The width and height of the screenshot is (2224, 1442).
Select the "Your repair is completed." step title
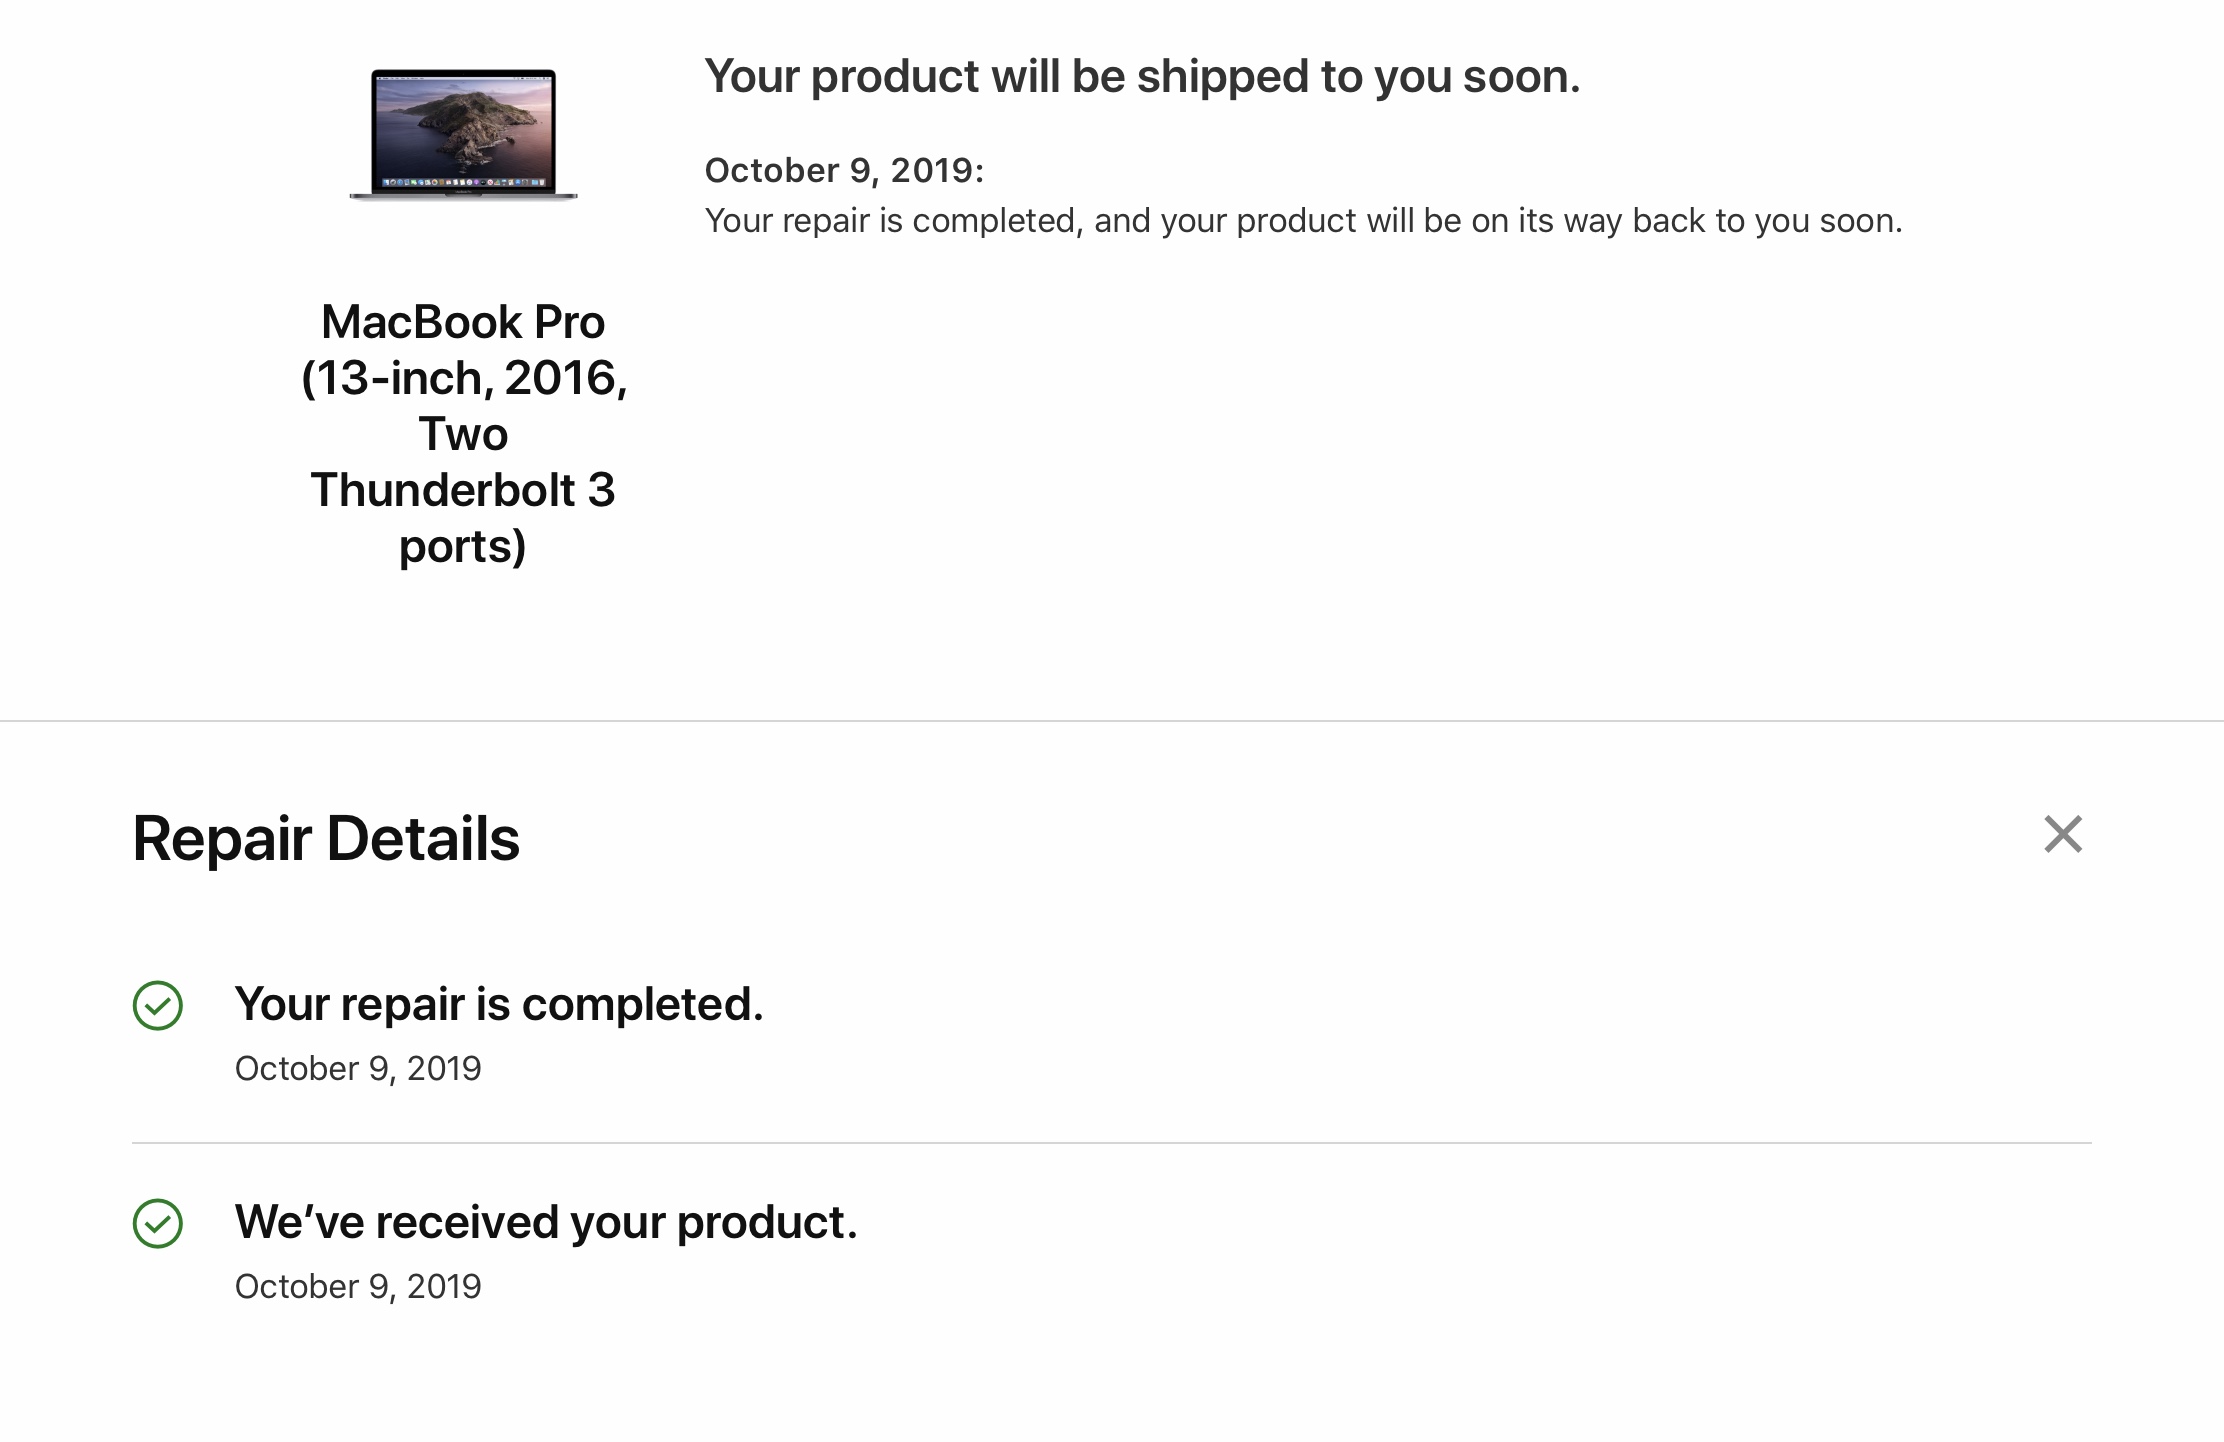pyautogui.click(x=499, y=1004)
